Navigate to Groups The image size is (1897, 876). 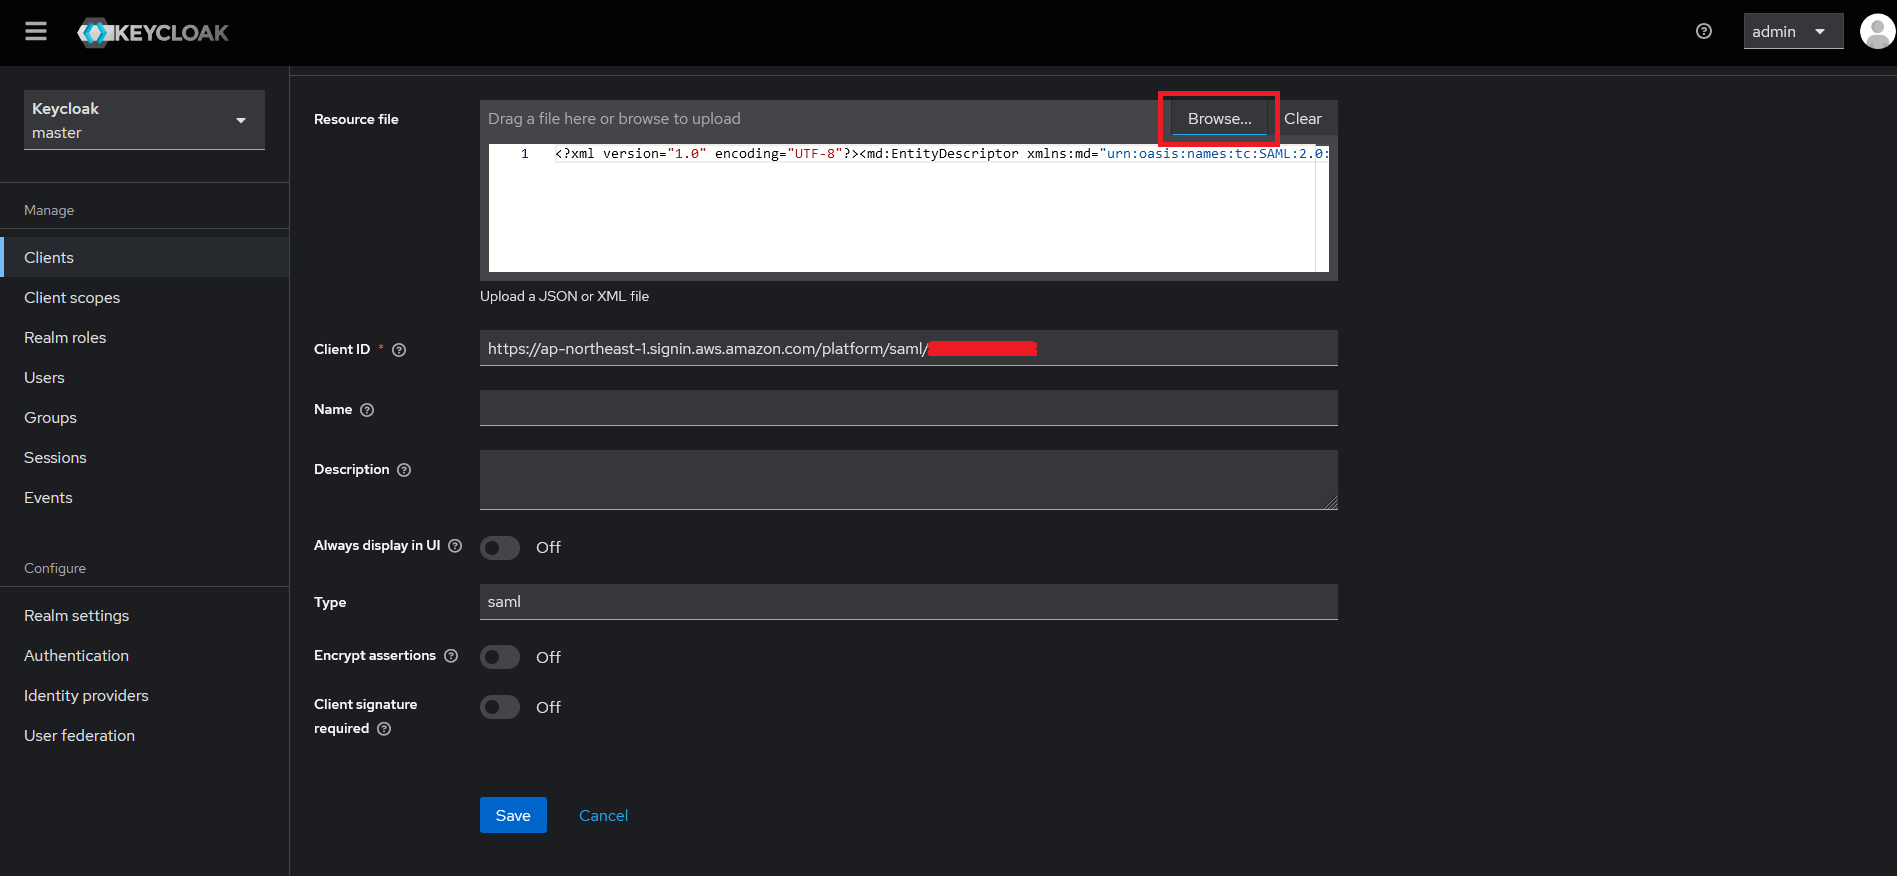pyautogui.click(x=145, y=417)
